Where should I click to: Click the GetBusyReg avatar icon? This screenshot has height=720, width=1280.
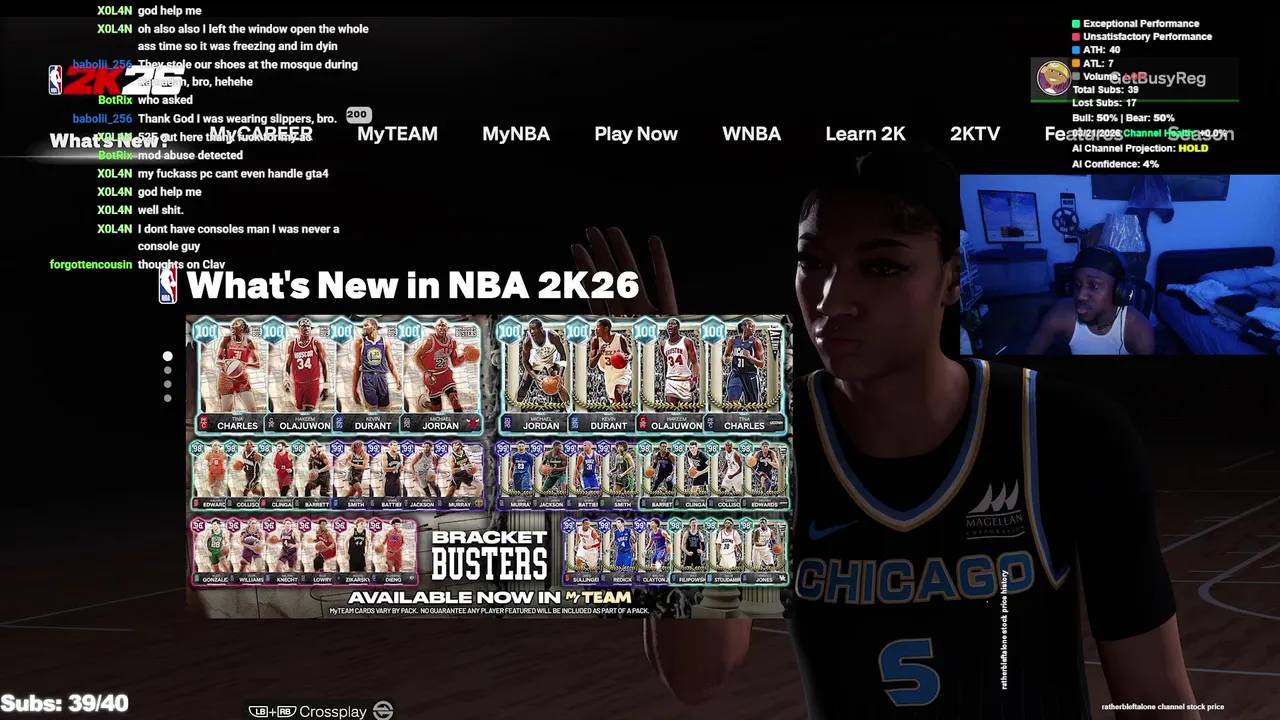tap(1053, 78)
